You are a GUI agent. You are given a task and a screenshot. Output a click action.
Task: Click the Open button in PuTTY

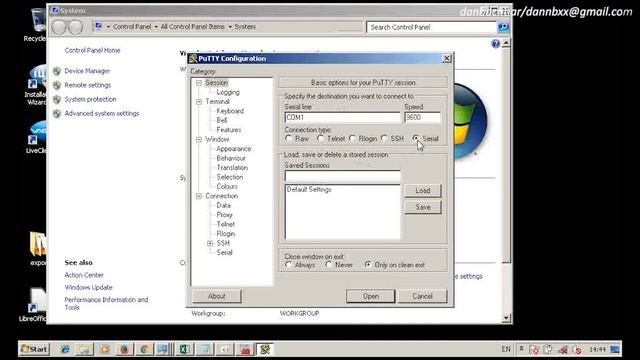371,296
